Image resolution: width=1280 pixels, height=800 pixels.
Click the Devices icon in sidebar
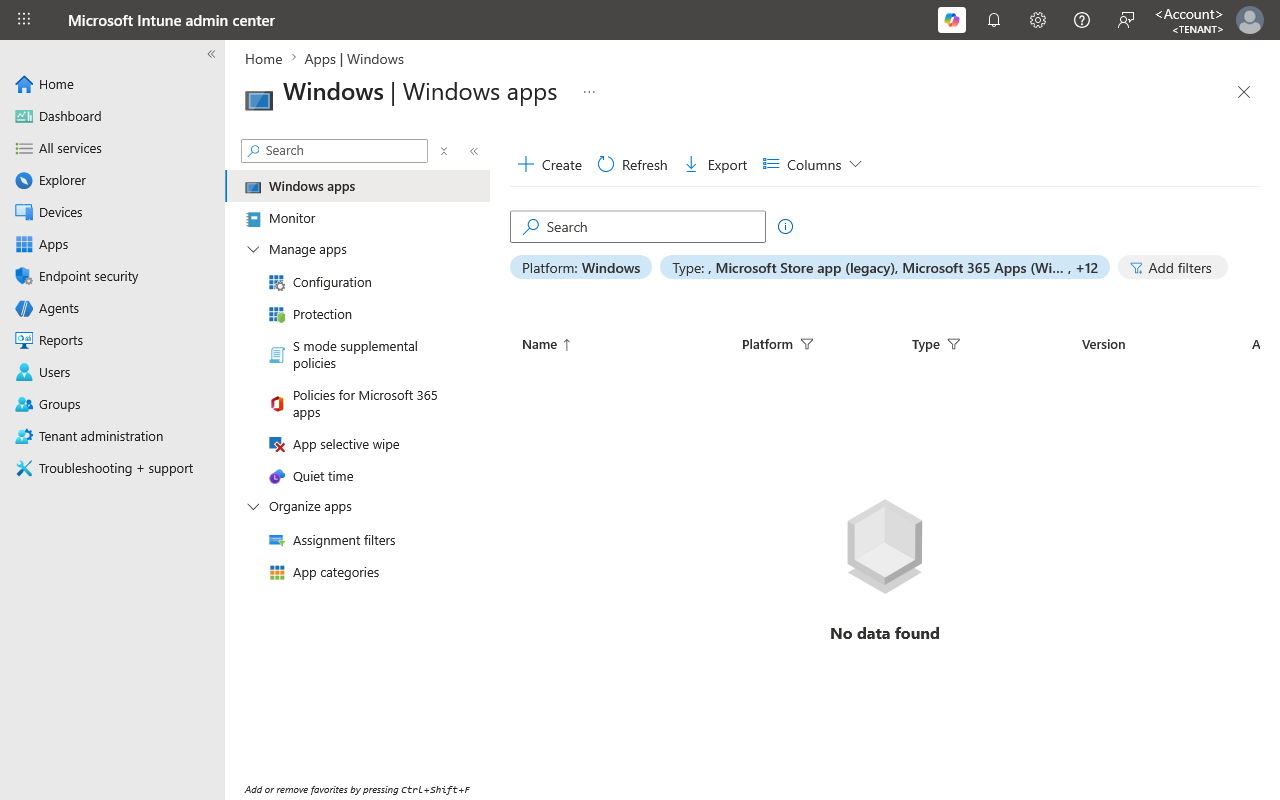click(x=24, y=213)
